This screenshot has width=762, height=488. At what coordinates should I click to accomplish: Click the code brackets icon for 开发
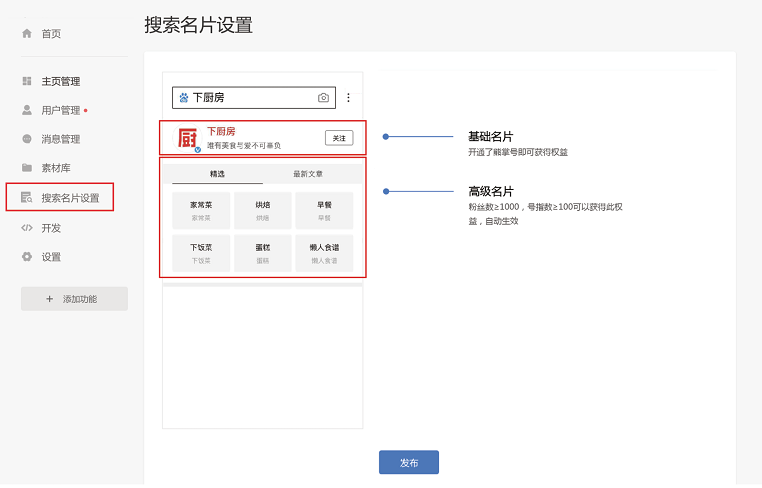click(x=27, y=228)
